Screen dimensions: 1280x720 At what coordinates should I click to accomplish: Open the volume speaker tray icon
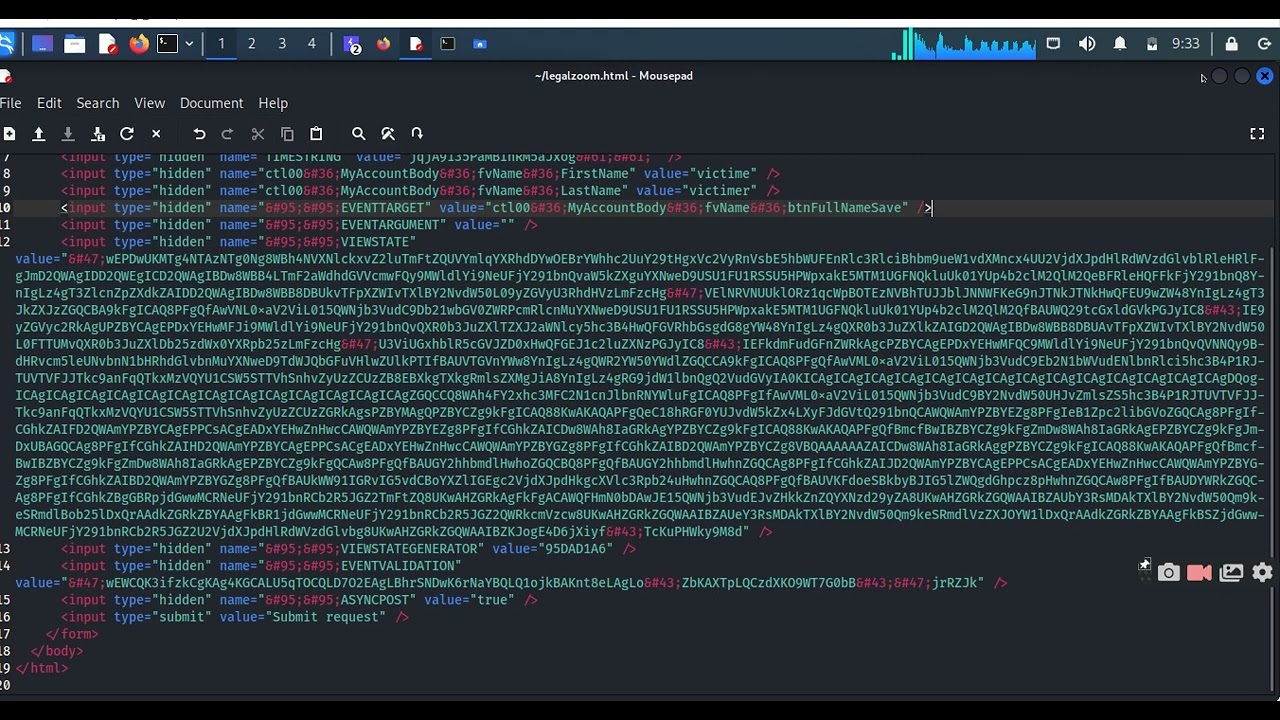pos(1087,44)
